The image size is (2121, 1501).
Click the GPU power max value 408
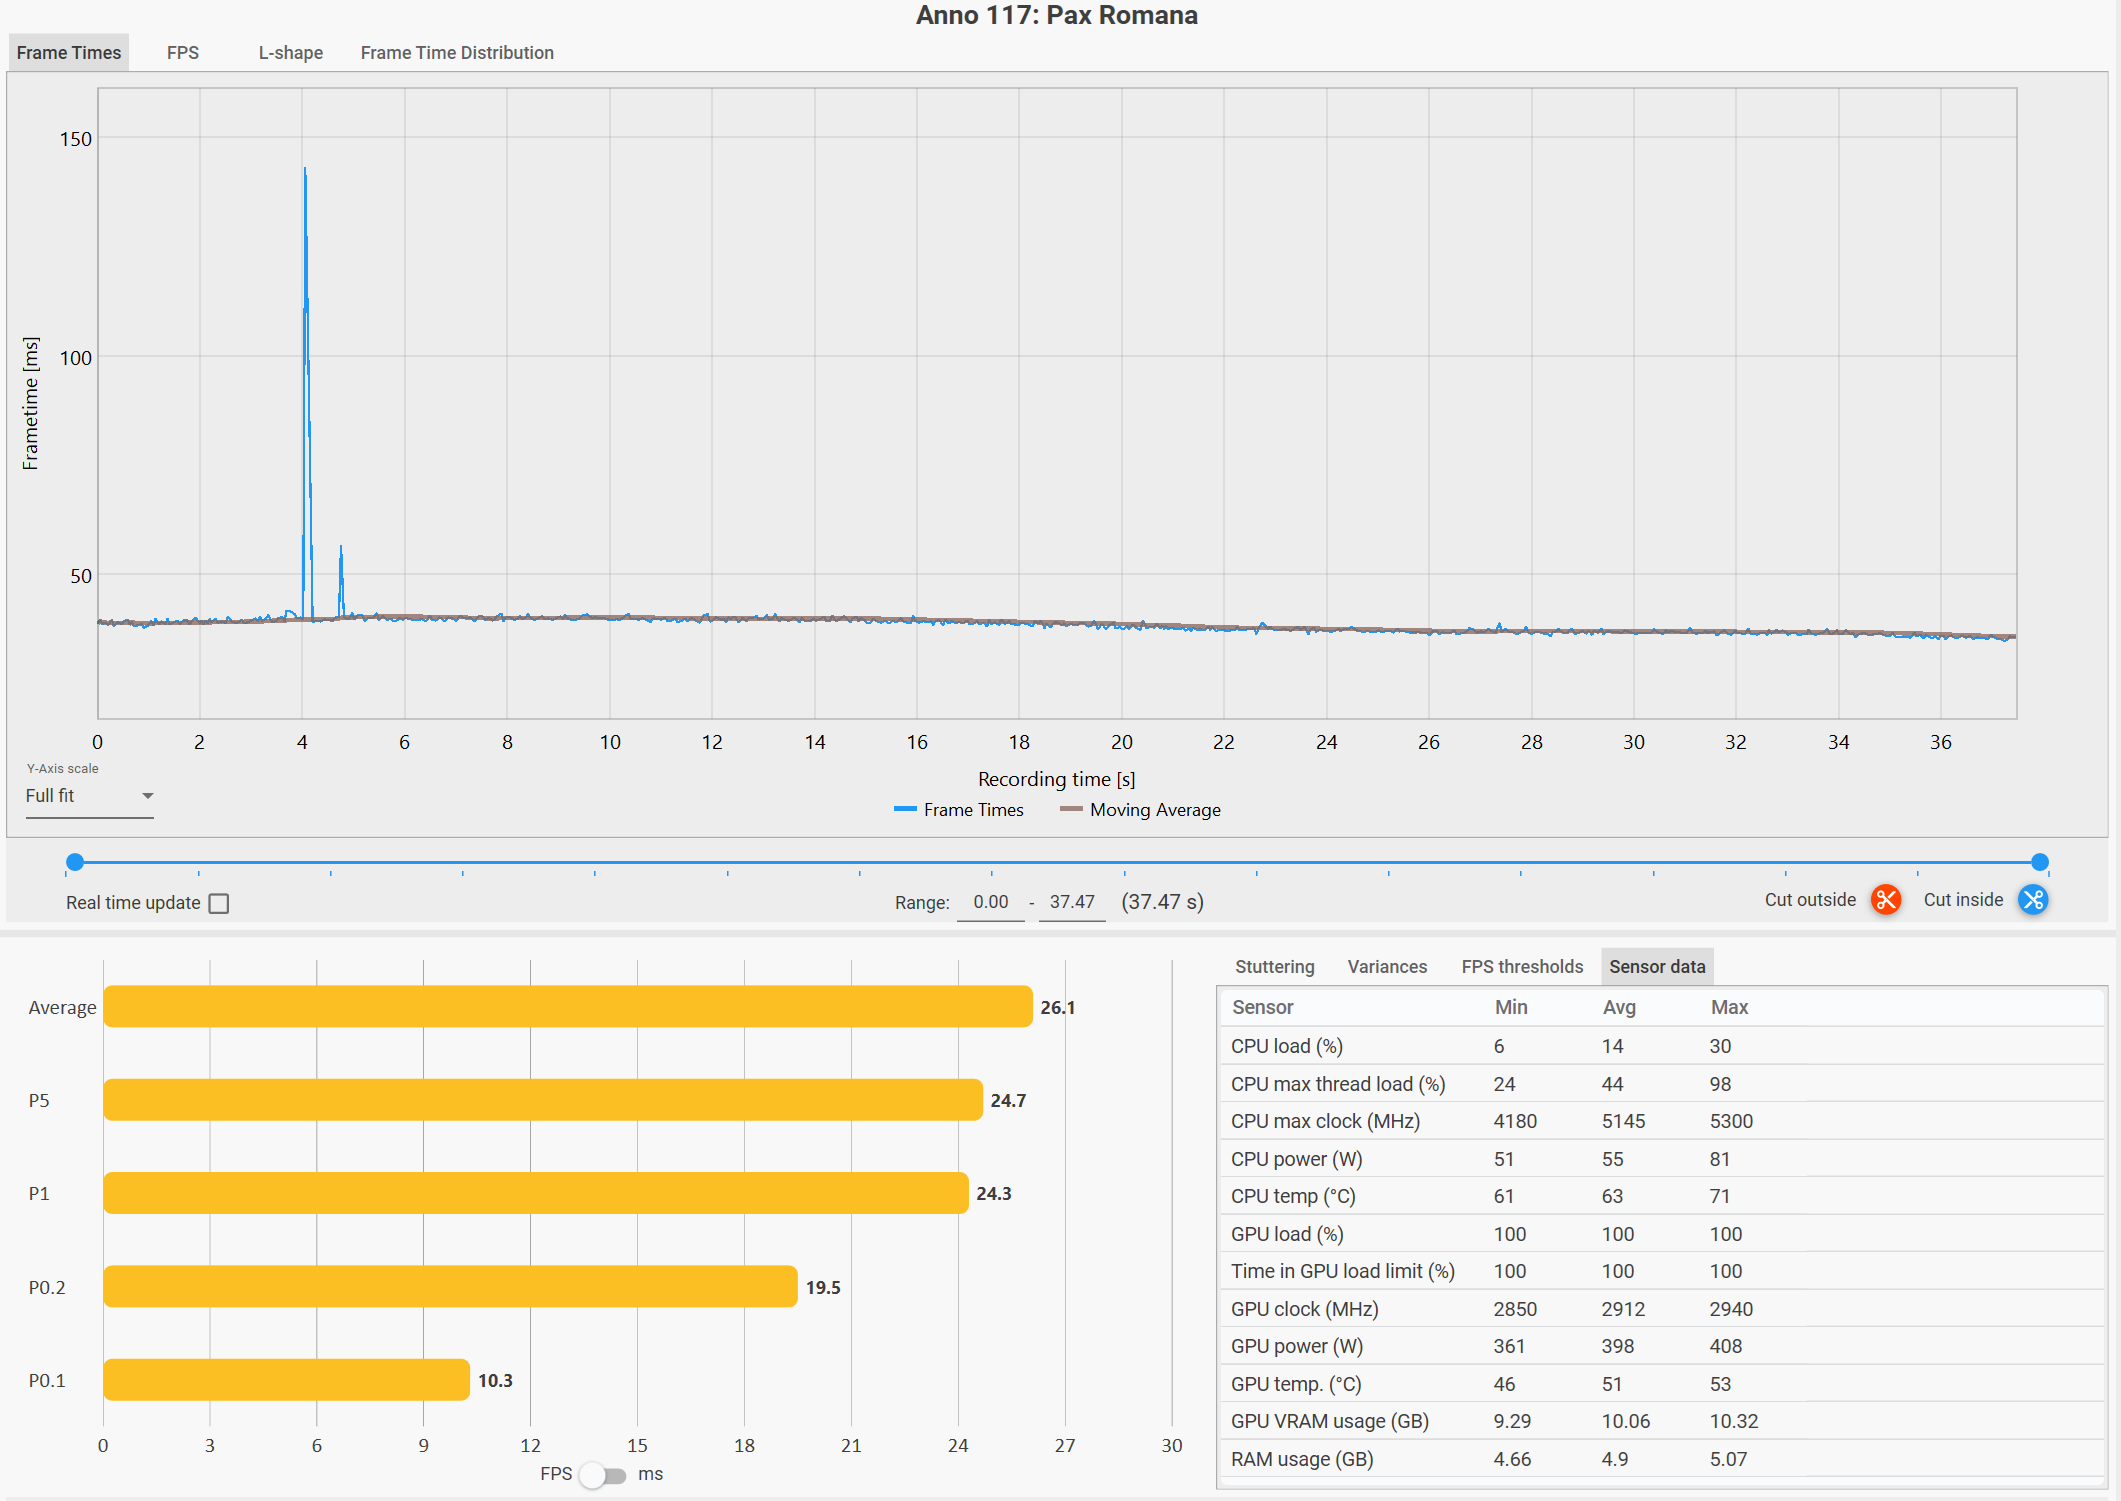coord(1726,1346)
